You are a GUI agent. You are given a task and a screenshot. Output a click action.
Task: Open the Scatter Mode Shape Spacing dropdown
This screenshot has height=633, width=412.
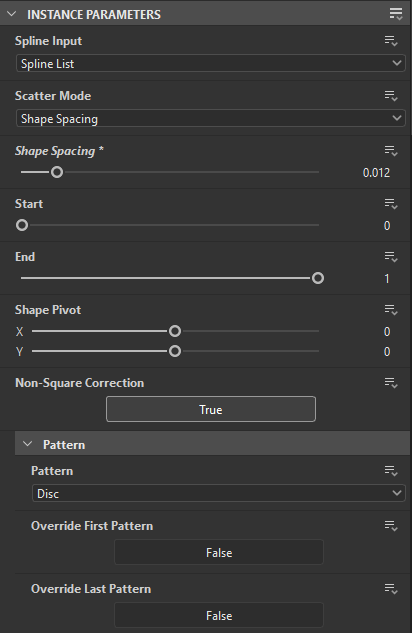(x=211, y=118)
